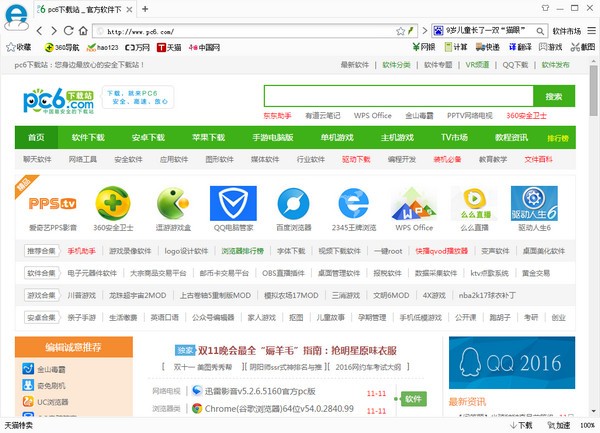Open 下载 manager in status bar

point(521,425)
